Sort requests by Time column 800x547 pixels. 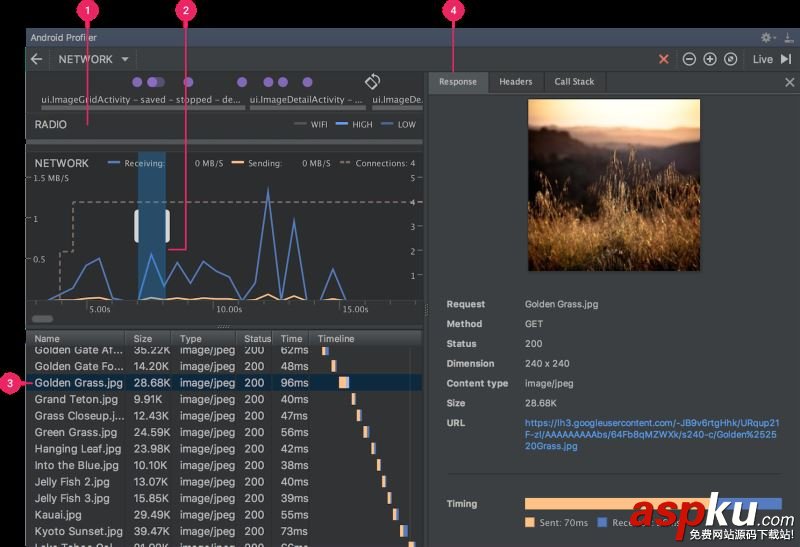coord(291,338)
